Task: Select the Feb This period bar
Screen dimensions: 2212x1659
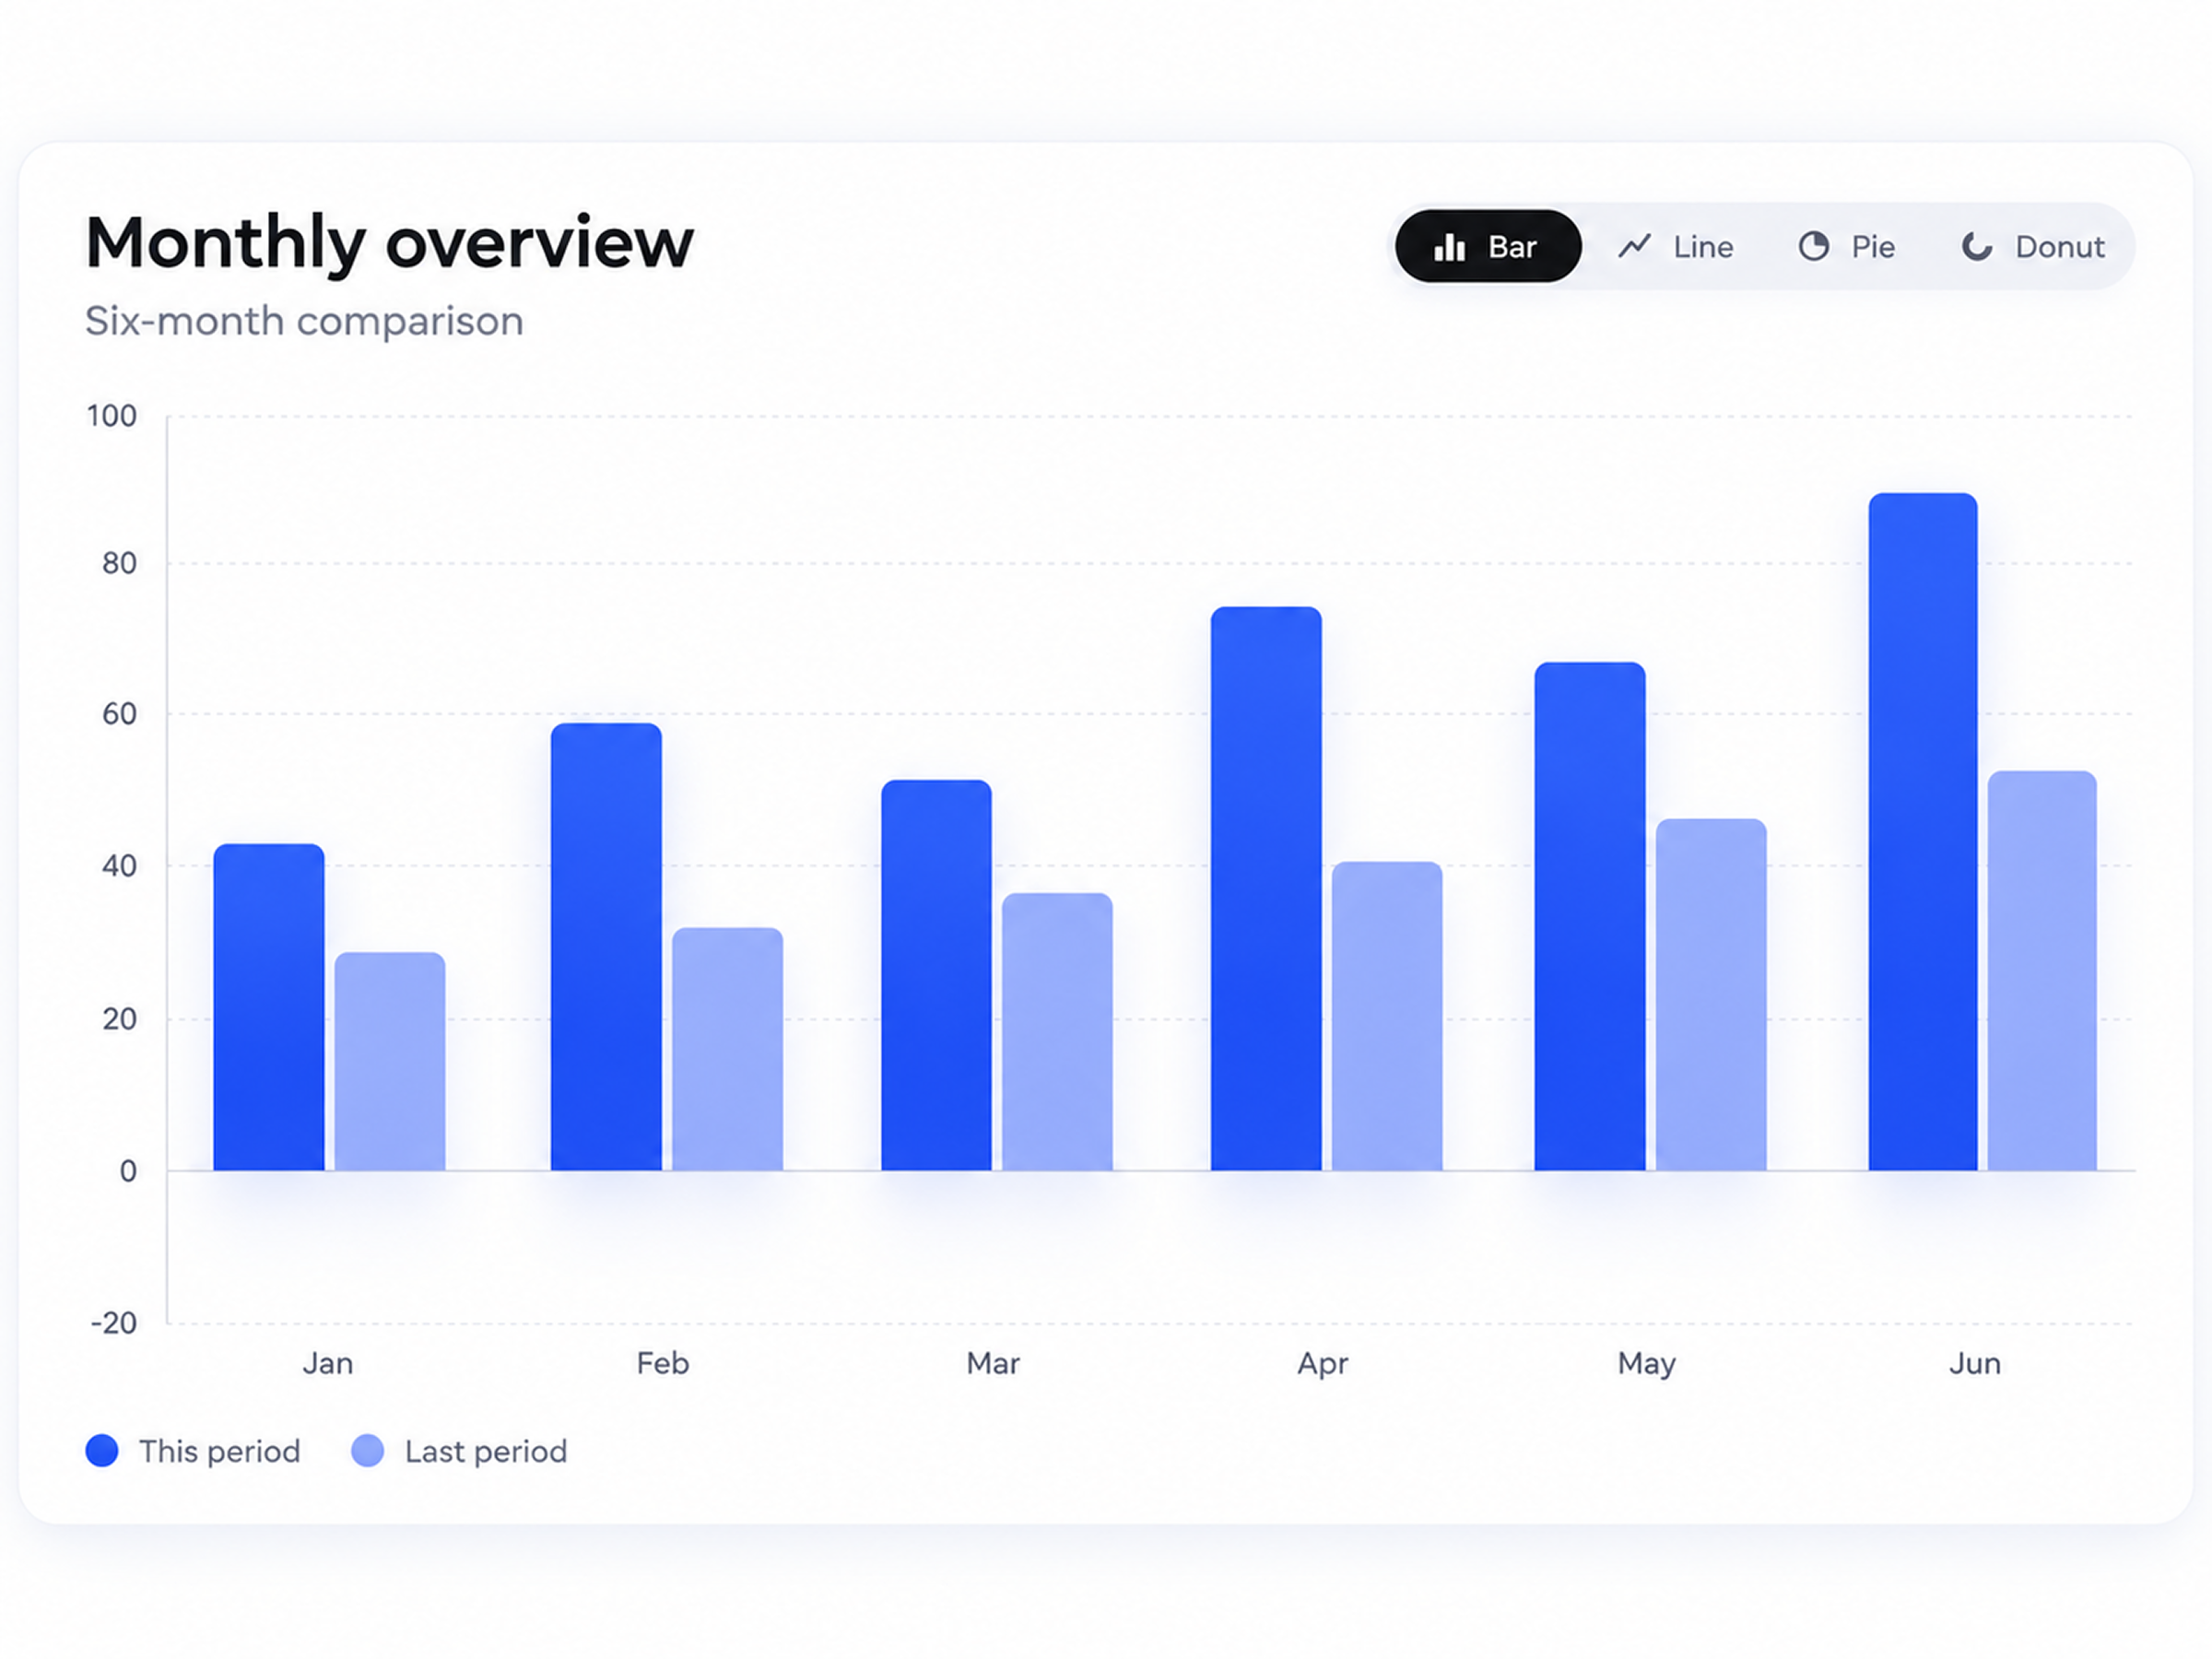Action: point(606,947)
